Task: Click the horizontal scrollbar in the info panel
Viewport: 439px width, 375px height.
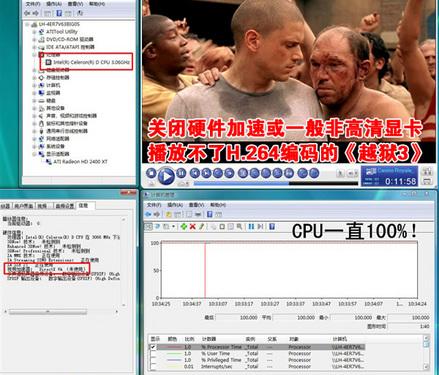Action: [x=61, y=312]
